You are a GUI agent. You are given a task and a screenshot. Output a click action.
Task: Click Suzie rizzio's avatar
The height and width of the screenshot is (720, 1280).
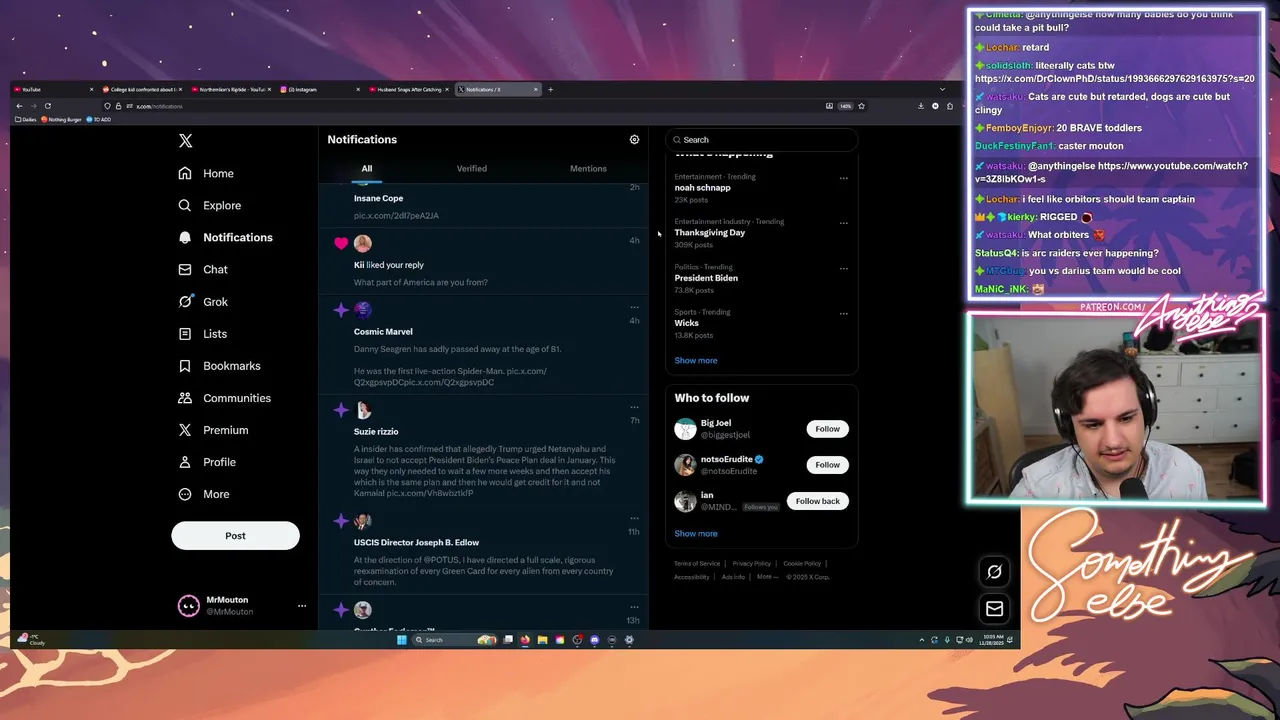pos(362,410)
